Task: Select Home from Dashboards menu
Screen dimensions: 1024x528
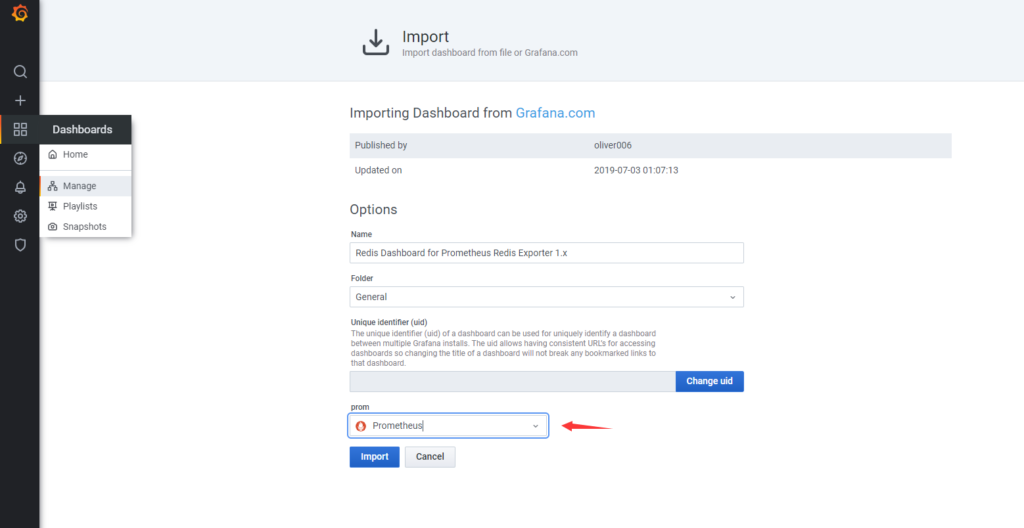Action: 75,155
